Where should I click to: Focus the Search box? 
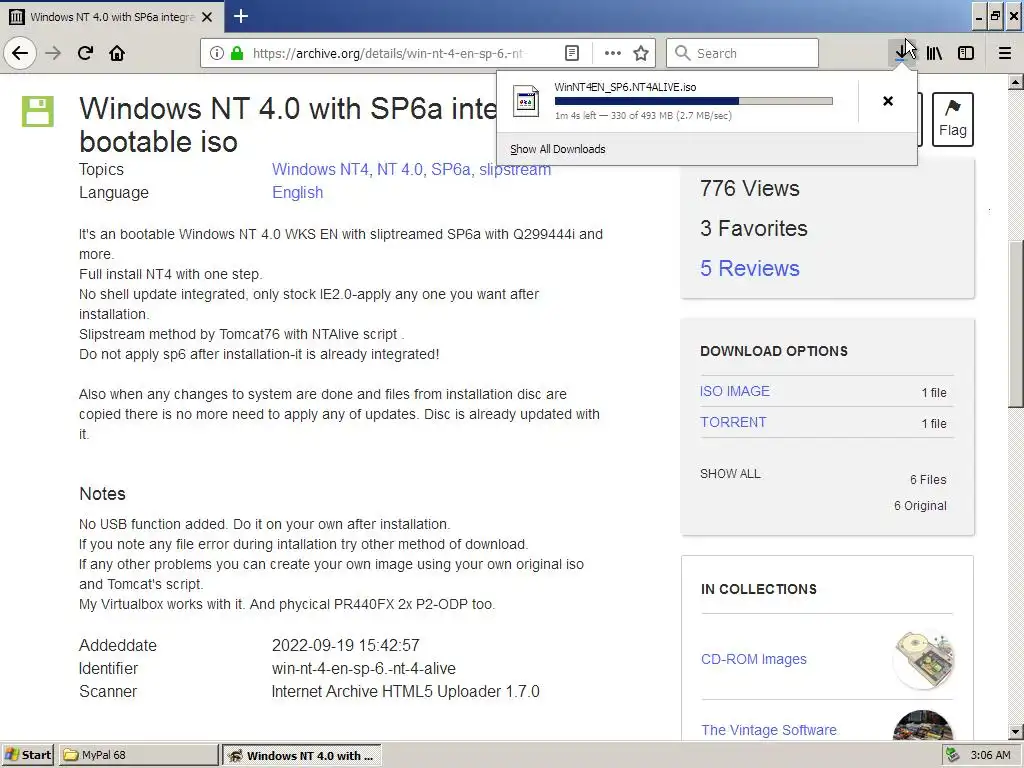click(x=742, y=53)
